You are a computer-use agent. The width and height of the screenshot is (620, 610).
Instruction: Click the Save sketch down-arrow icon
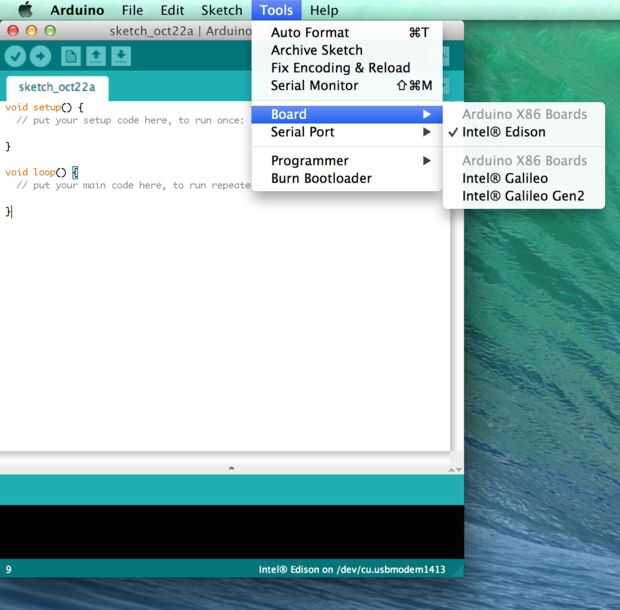(121, 56)
